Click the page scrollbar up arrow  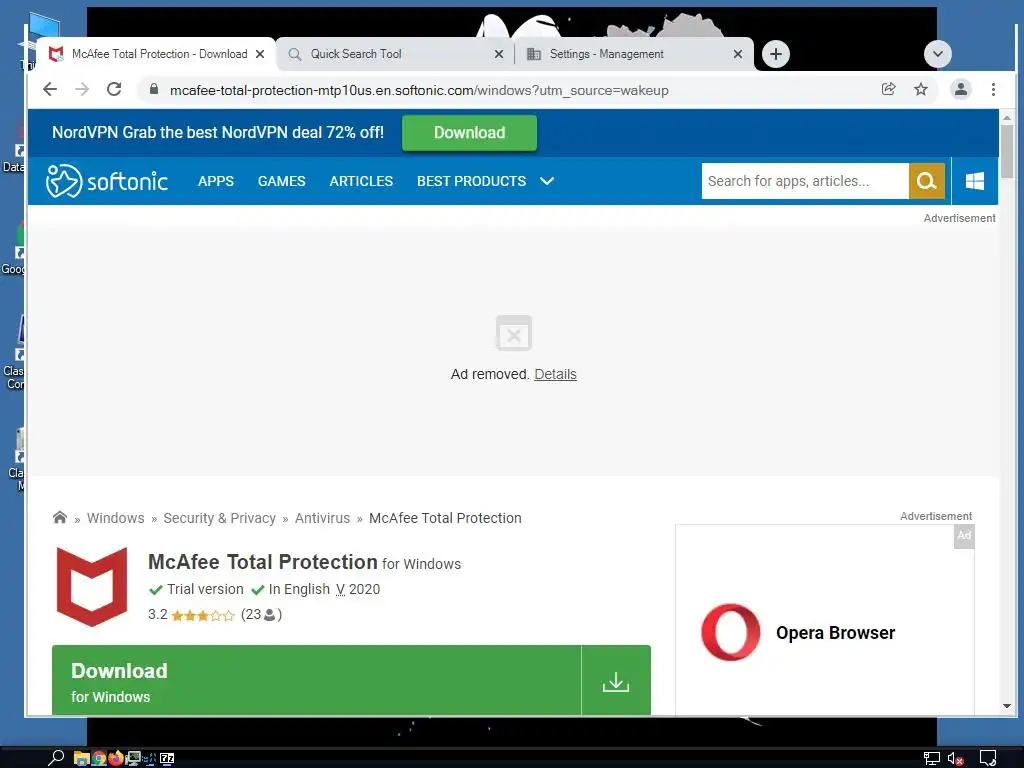pos(1007,118)
